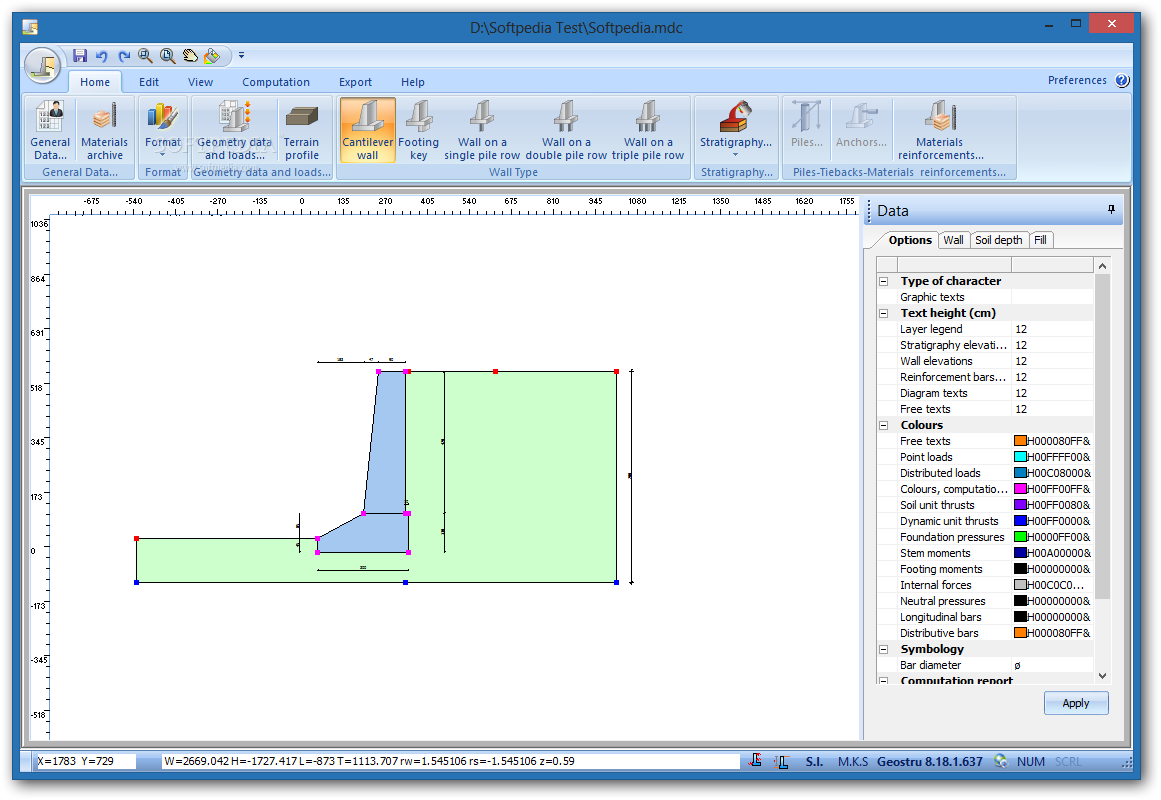The width and height of the screenshot is (1161, 800).
Task: Select M.K.S units in status bar
Action: 853,761
